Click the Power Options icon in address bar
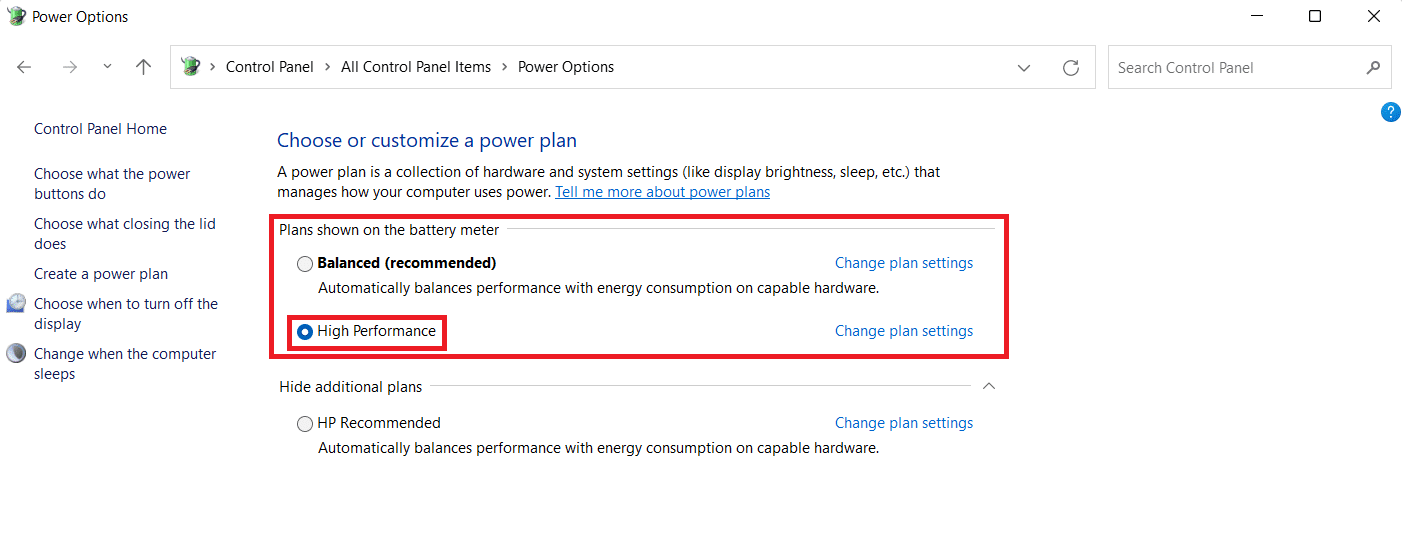Screen dimensions: 1402x552 click(190, 67)
